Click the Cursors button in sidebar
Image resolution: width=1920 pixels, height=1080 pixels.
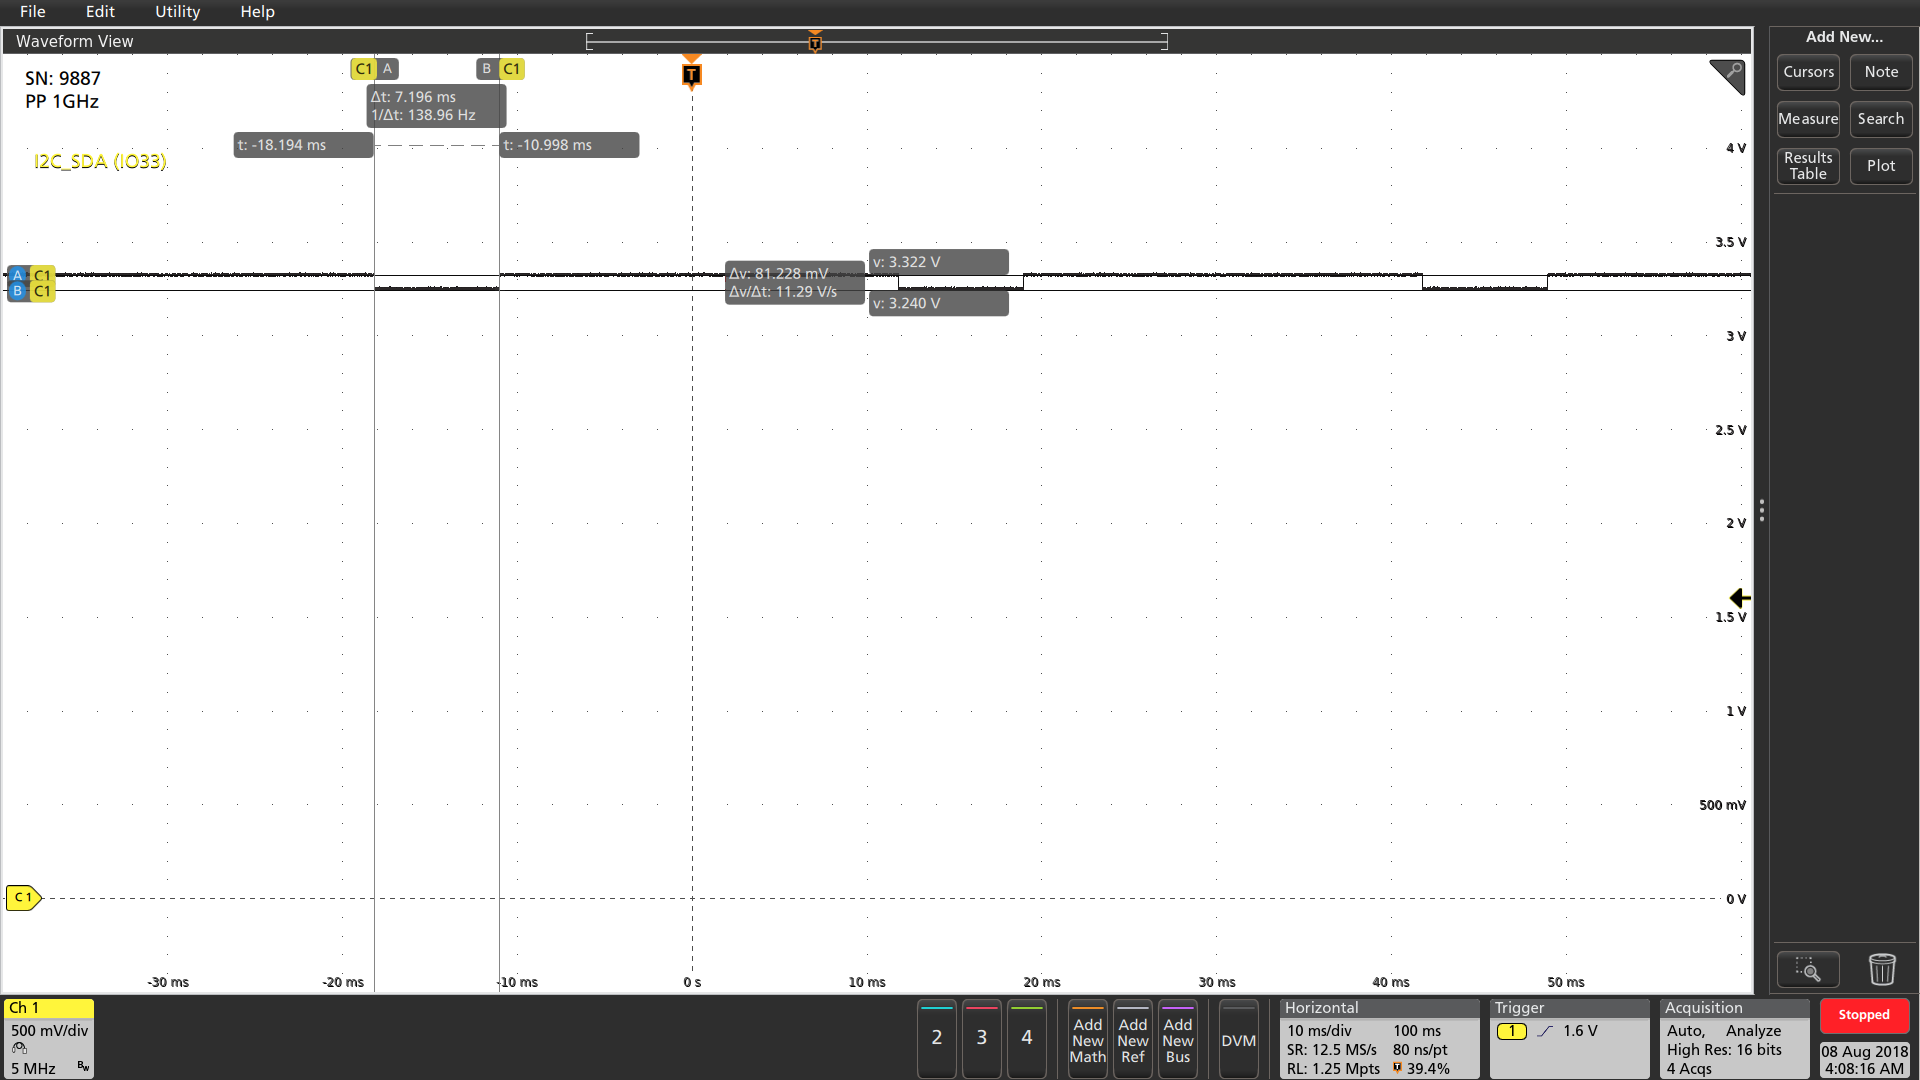[1807, 73]
